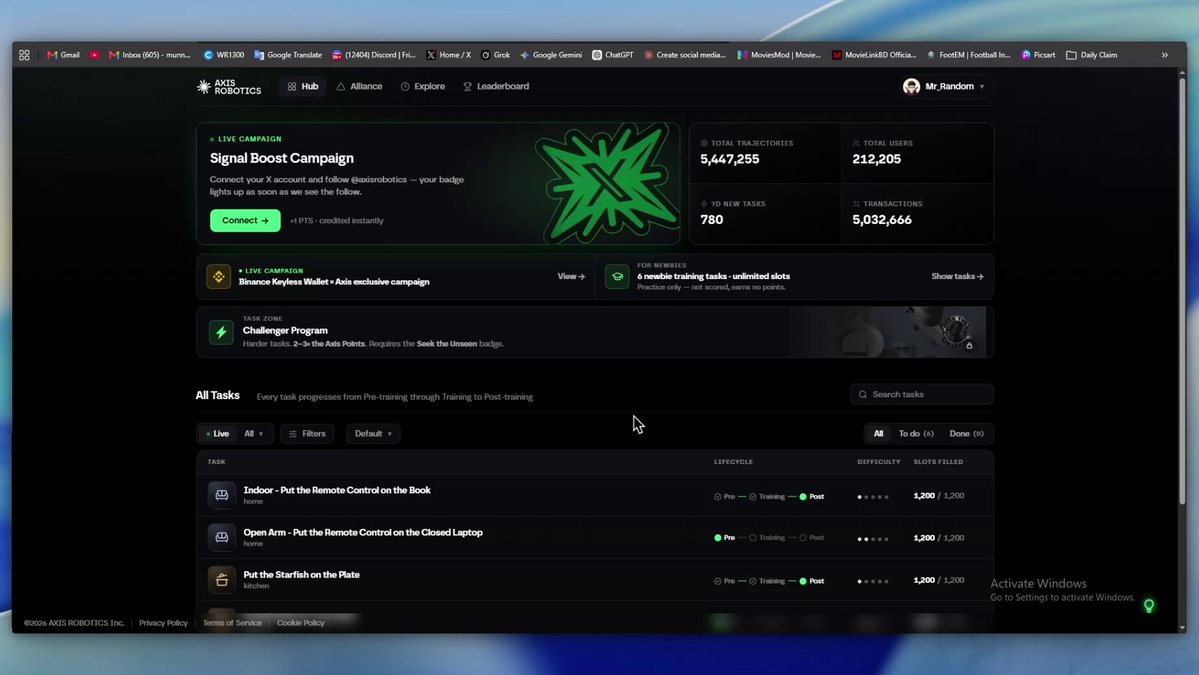Click the Lifecycle column header
This screenshot has height=675, width=1199.
pos(733,462)
